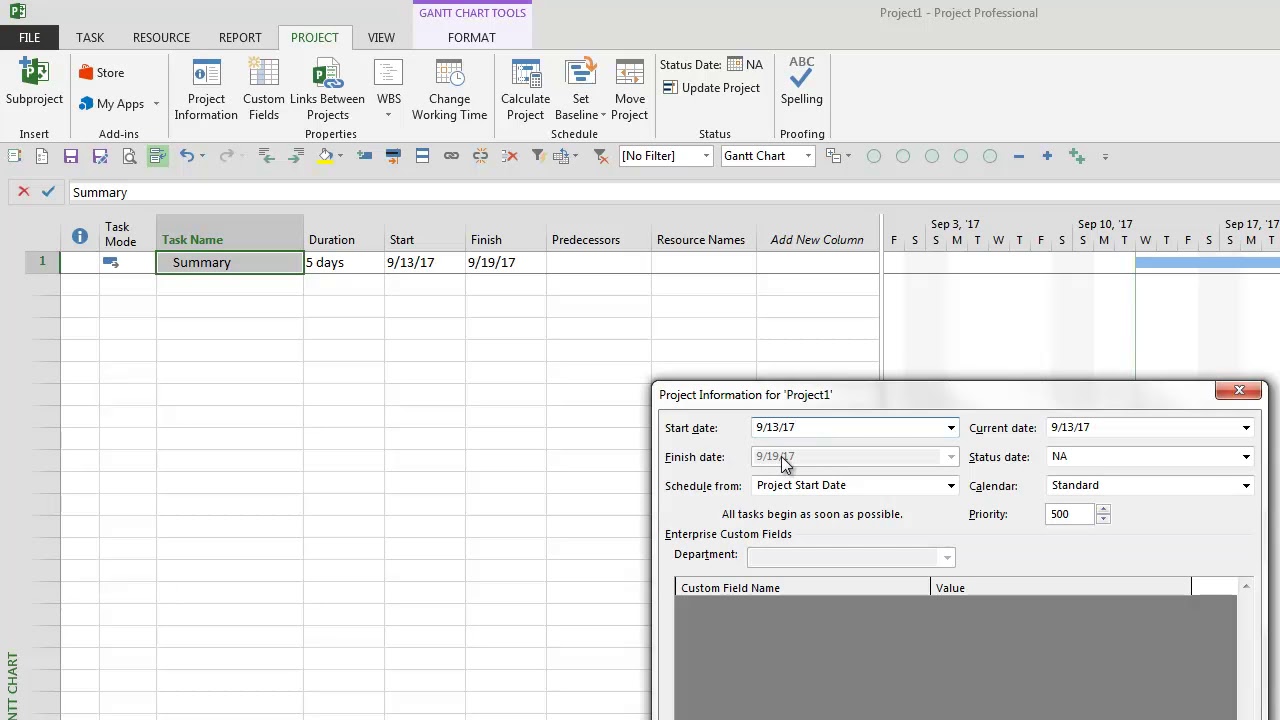Click the Add New Column header
1280x720 pixels.
coord(817,240)
